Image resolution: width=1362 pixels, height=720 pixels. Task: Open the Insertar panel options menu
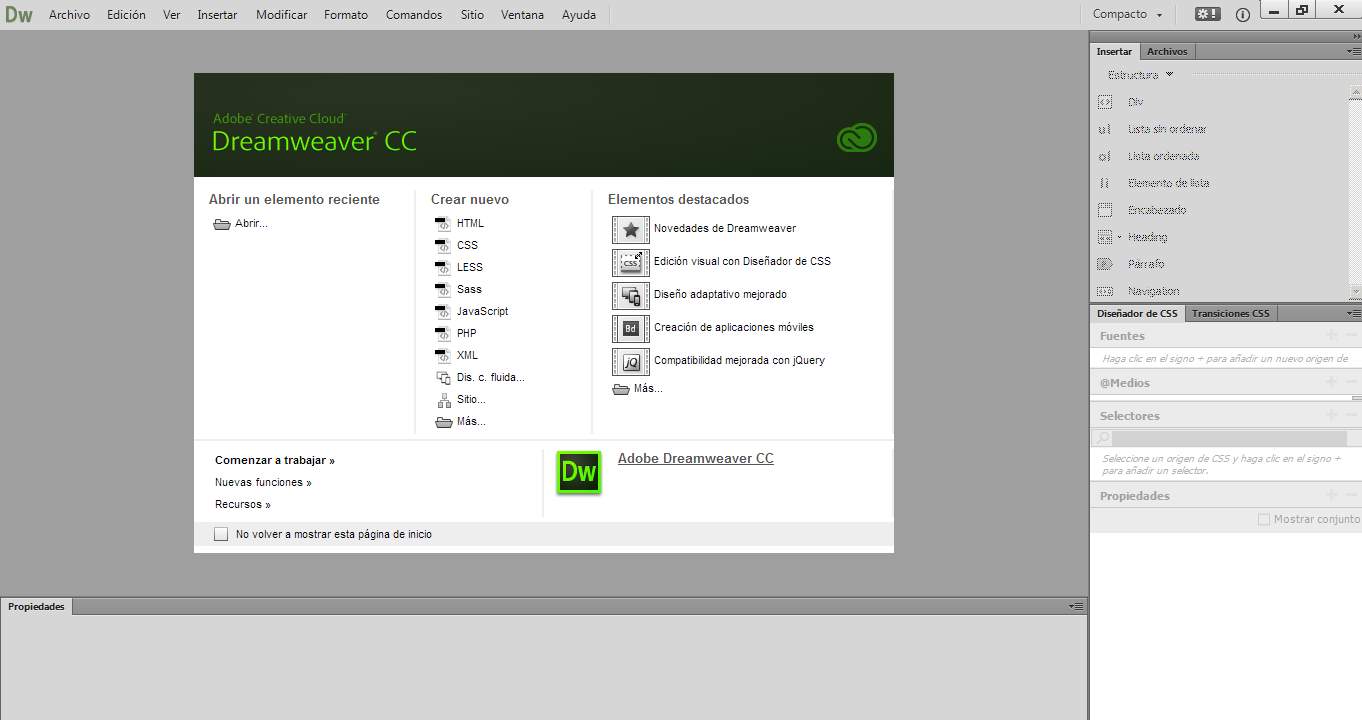[x=1353, y=51]
